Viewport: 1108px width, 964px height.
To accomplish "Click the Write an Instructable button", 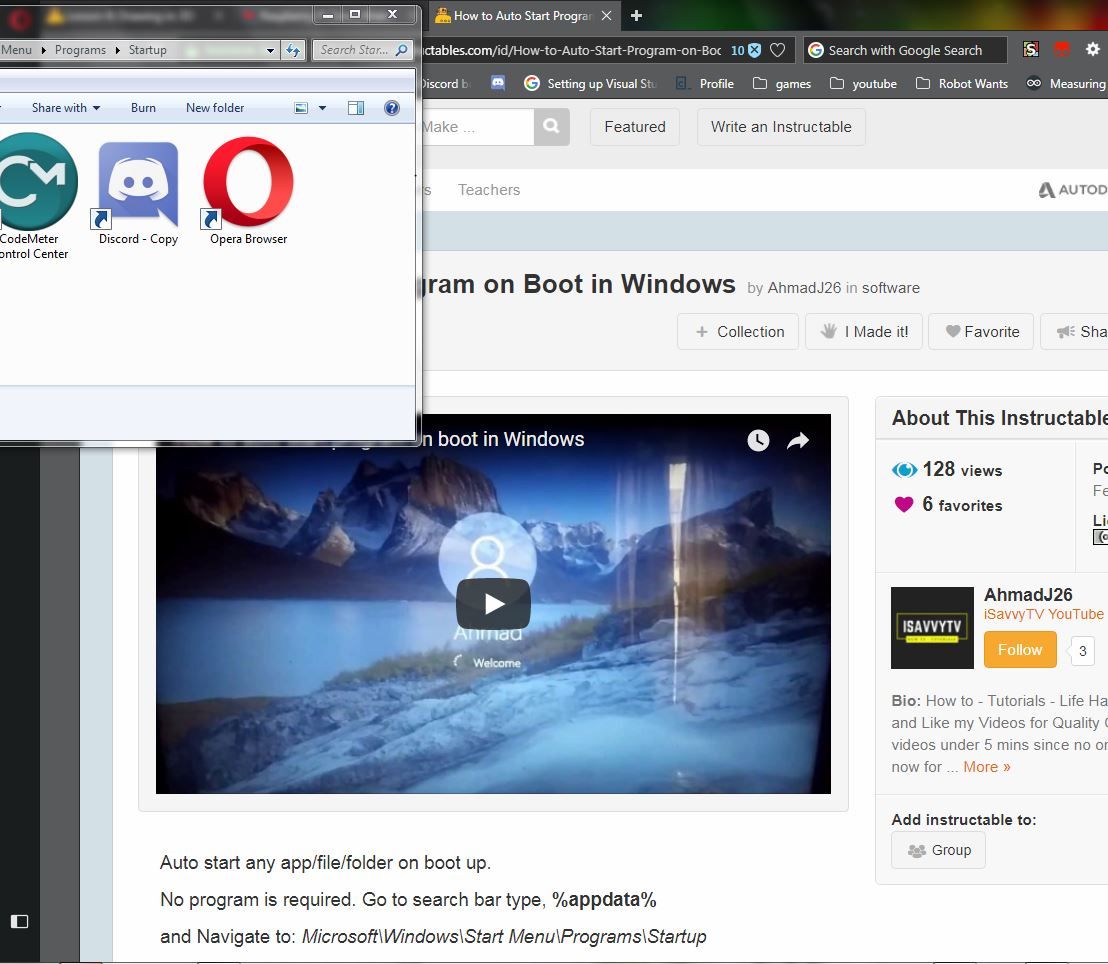I will click(780, 127).
